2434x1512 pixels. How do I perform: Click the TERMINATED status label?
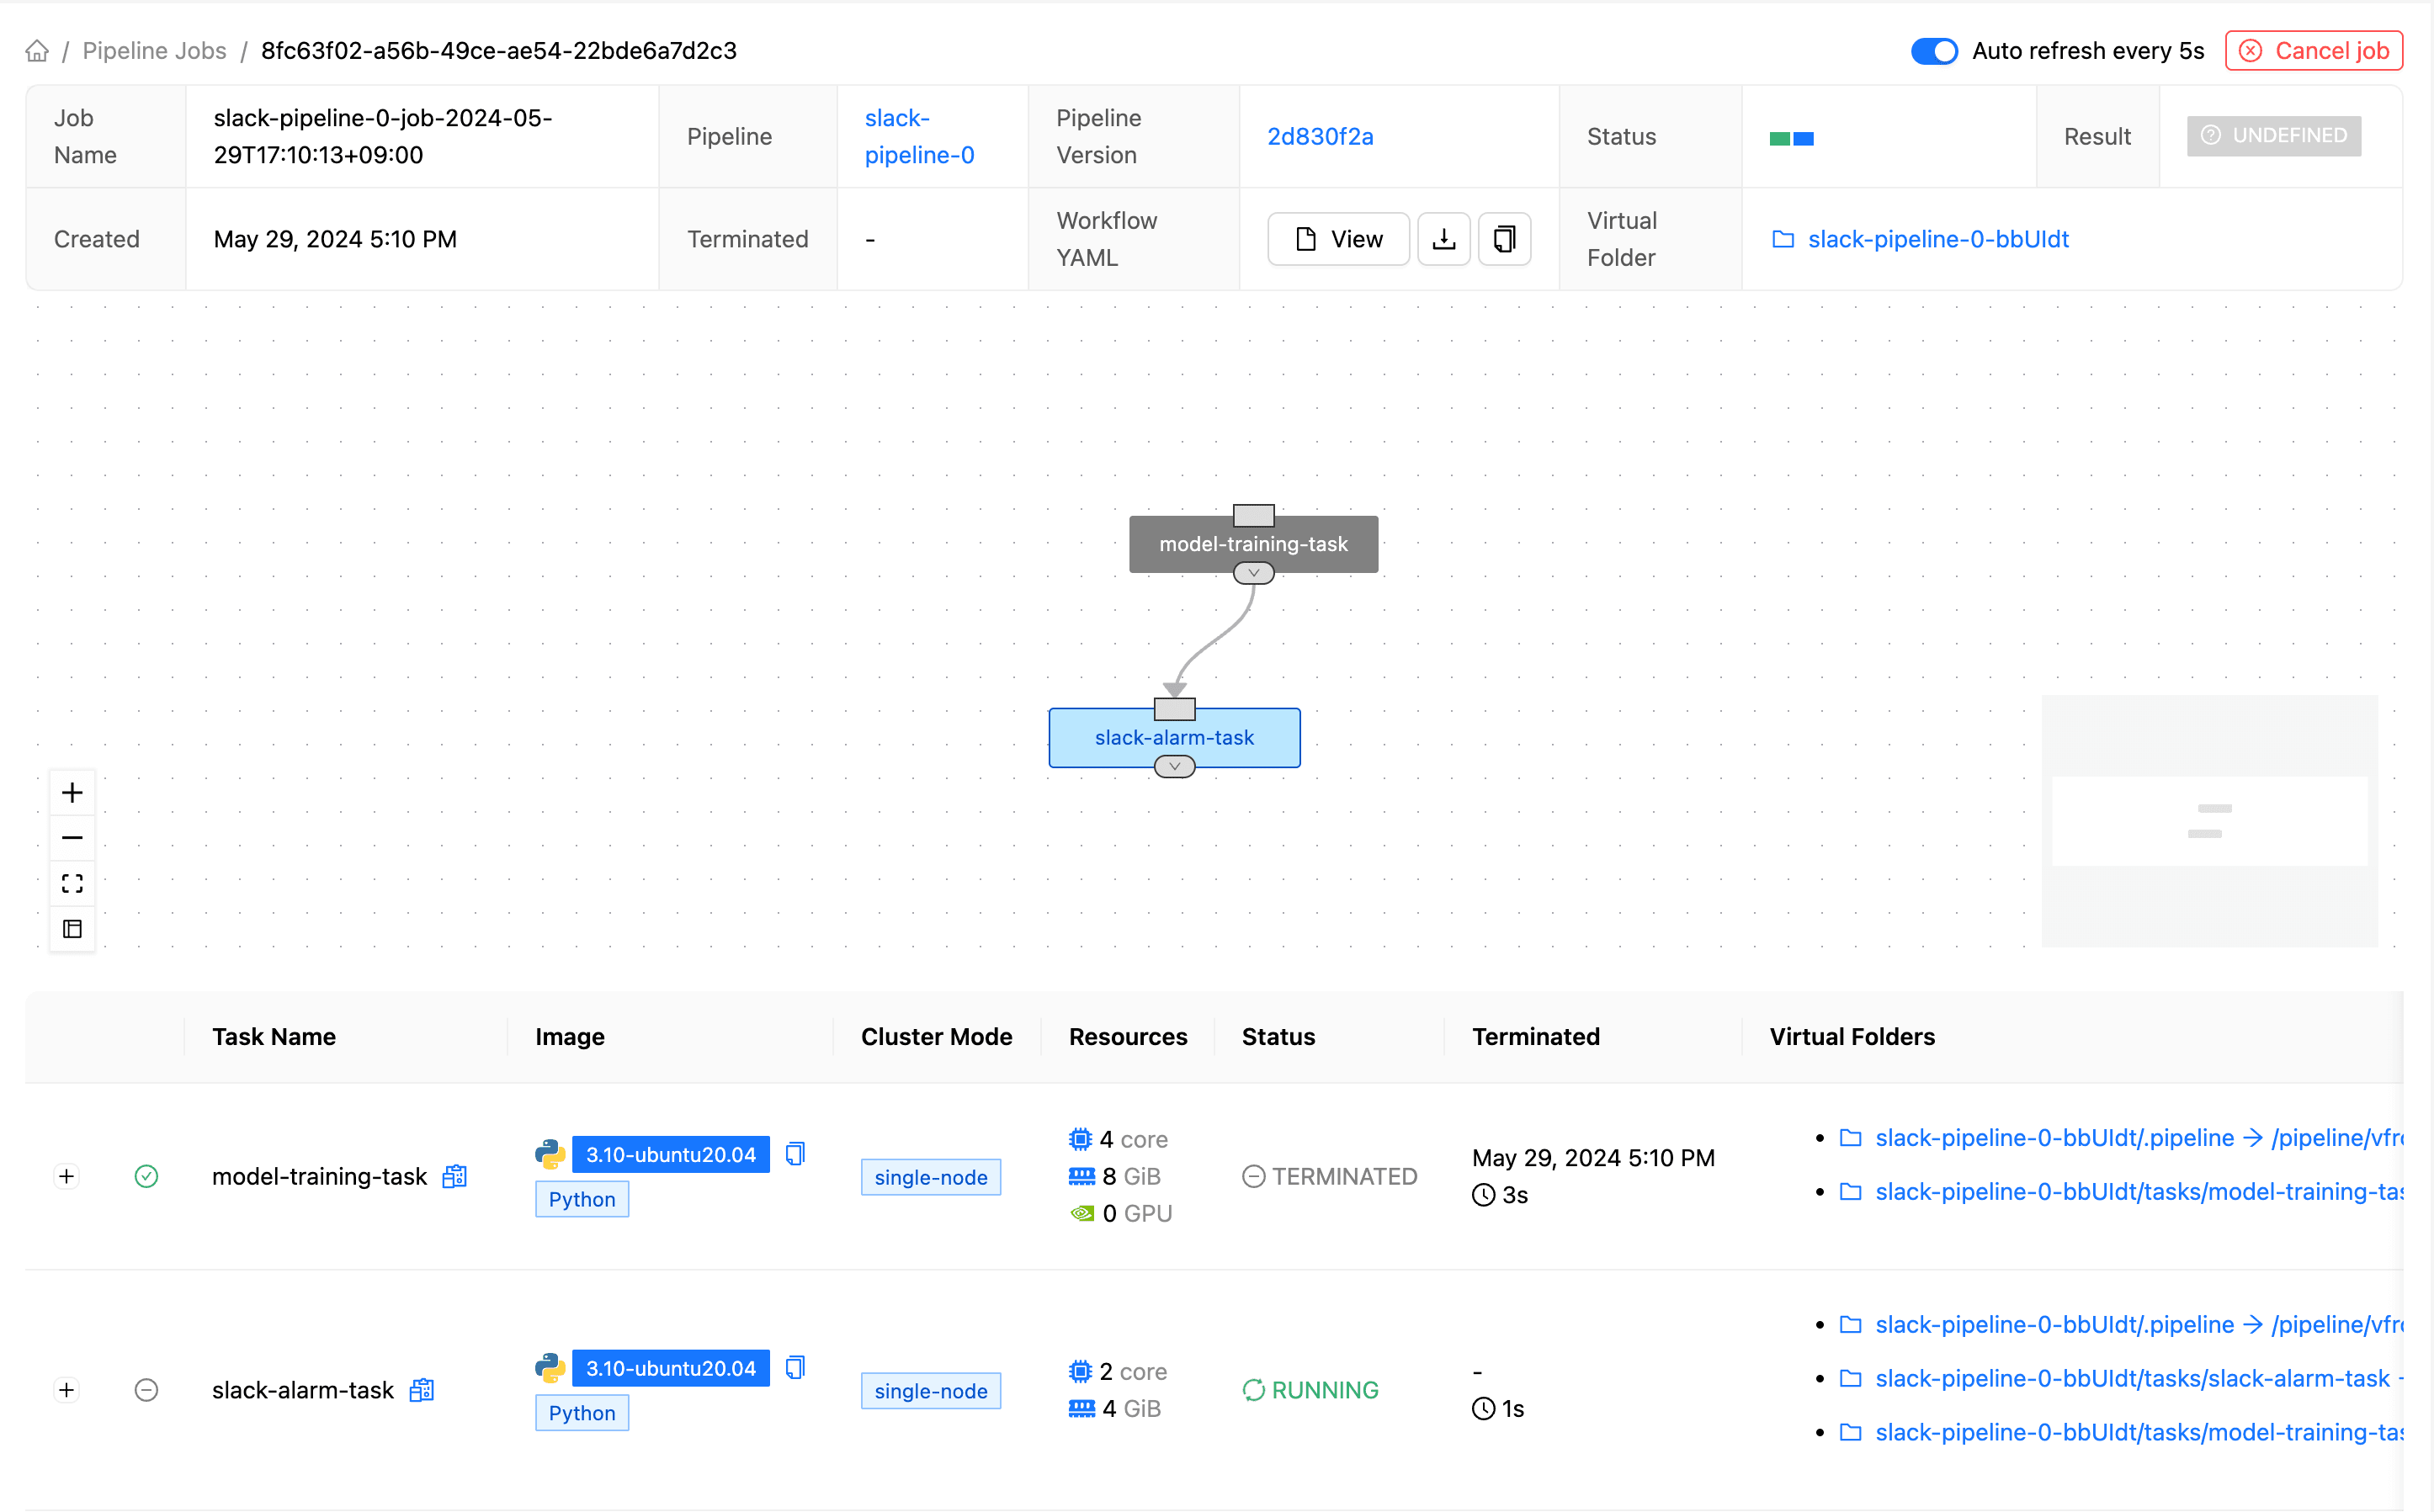coord(1330,1176)
